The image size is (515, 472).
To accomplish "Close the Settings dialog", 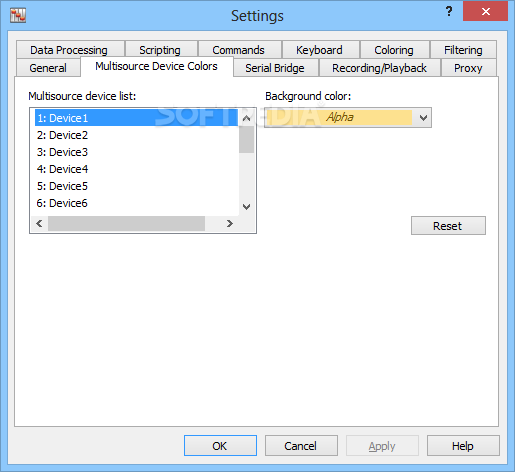I will 485,12.
